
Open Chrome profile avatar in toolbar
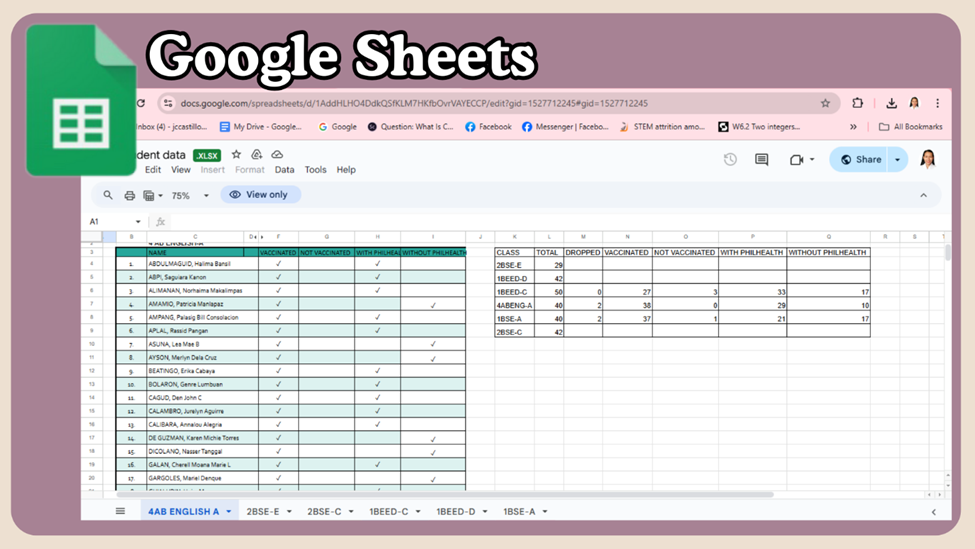pyautogui.click(x=914, y=103)
